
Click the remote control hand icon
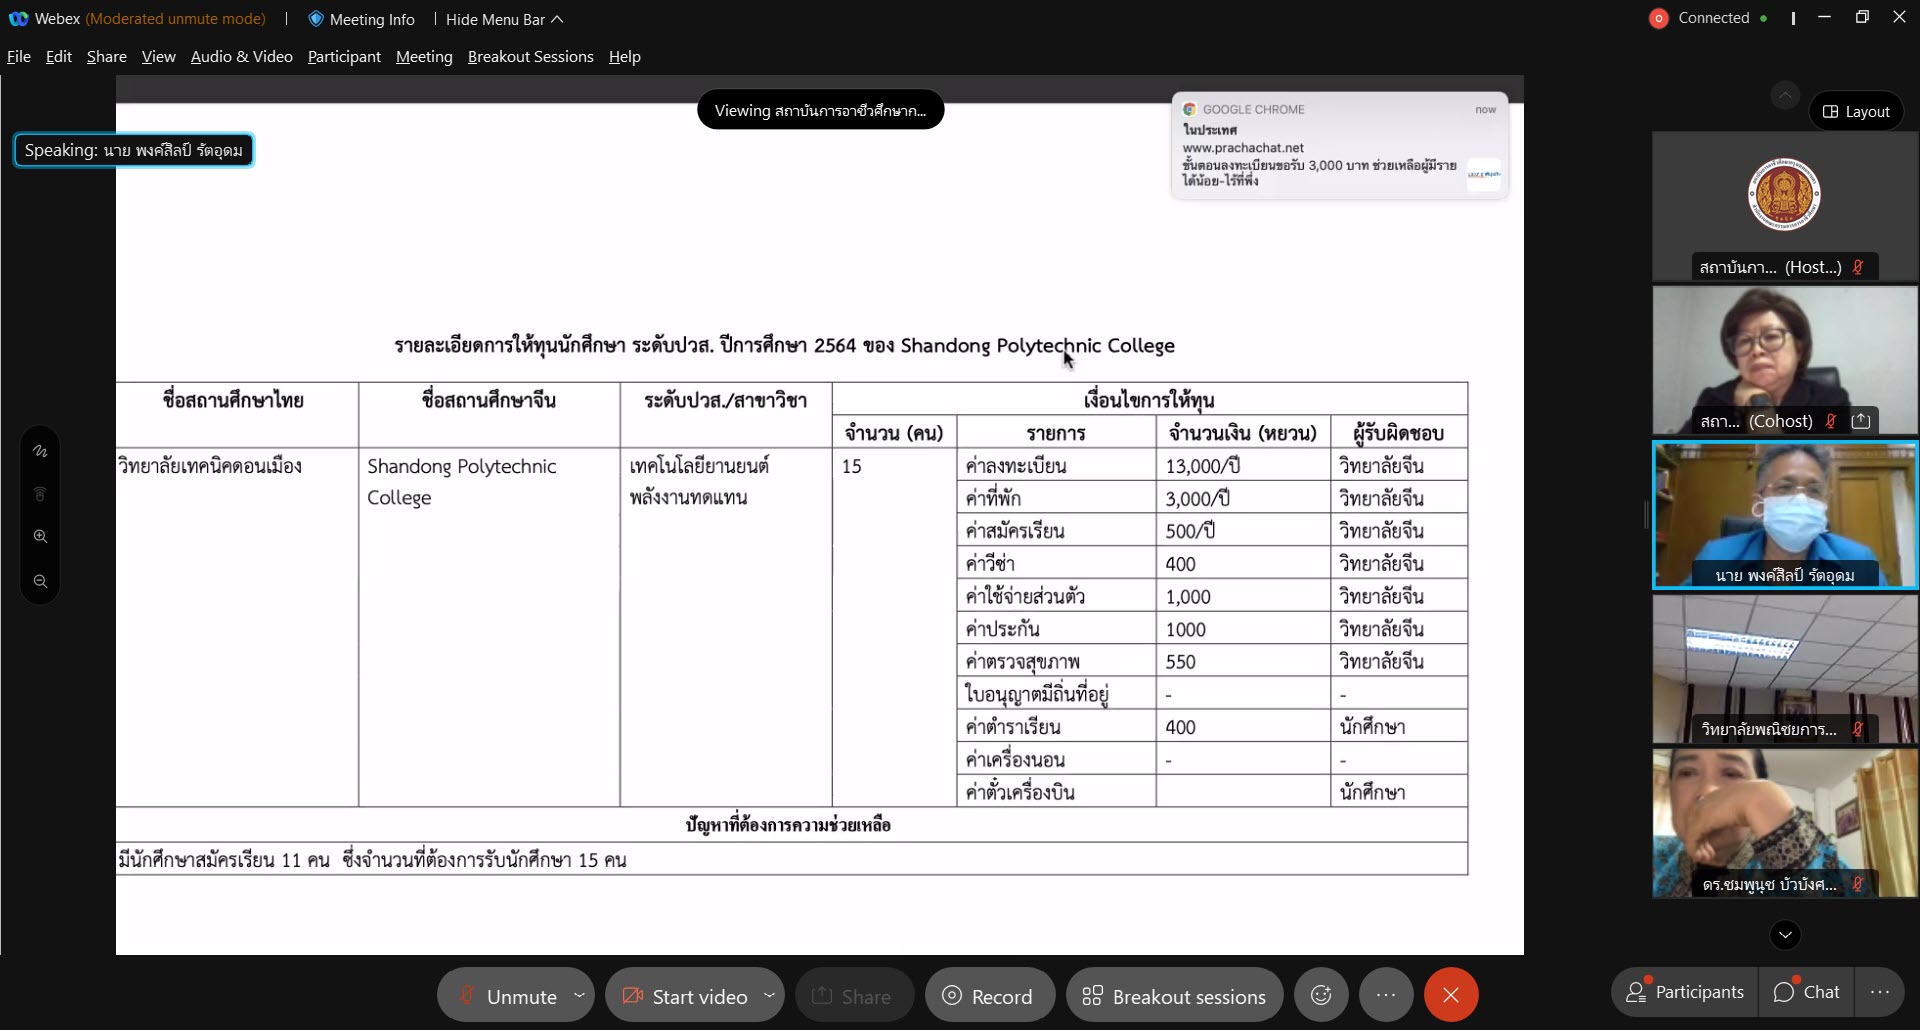pos(40,494)
